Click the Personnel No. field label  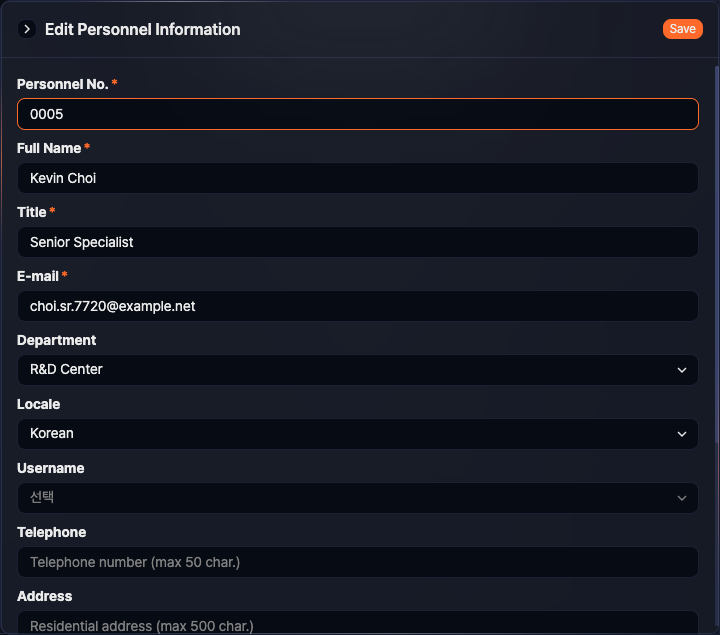click(62, 84)
